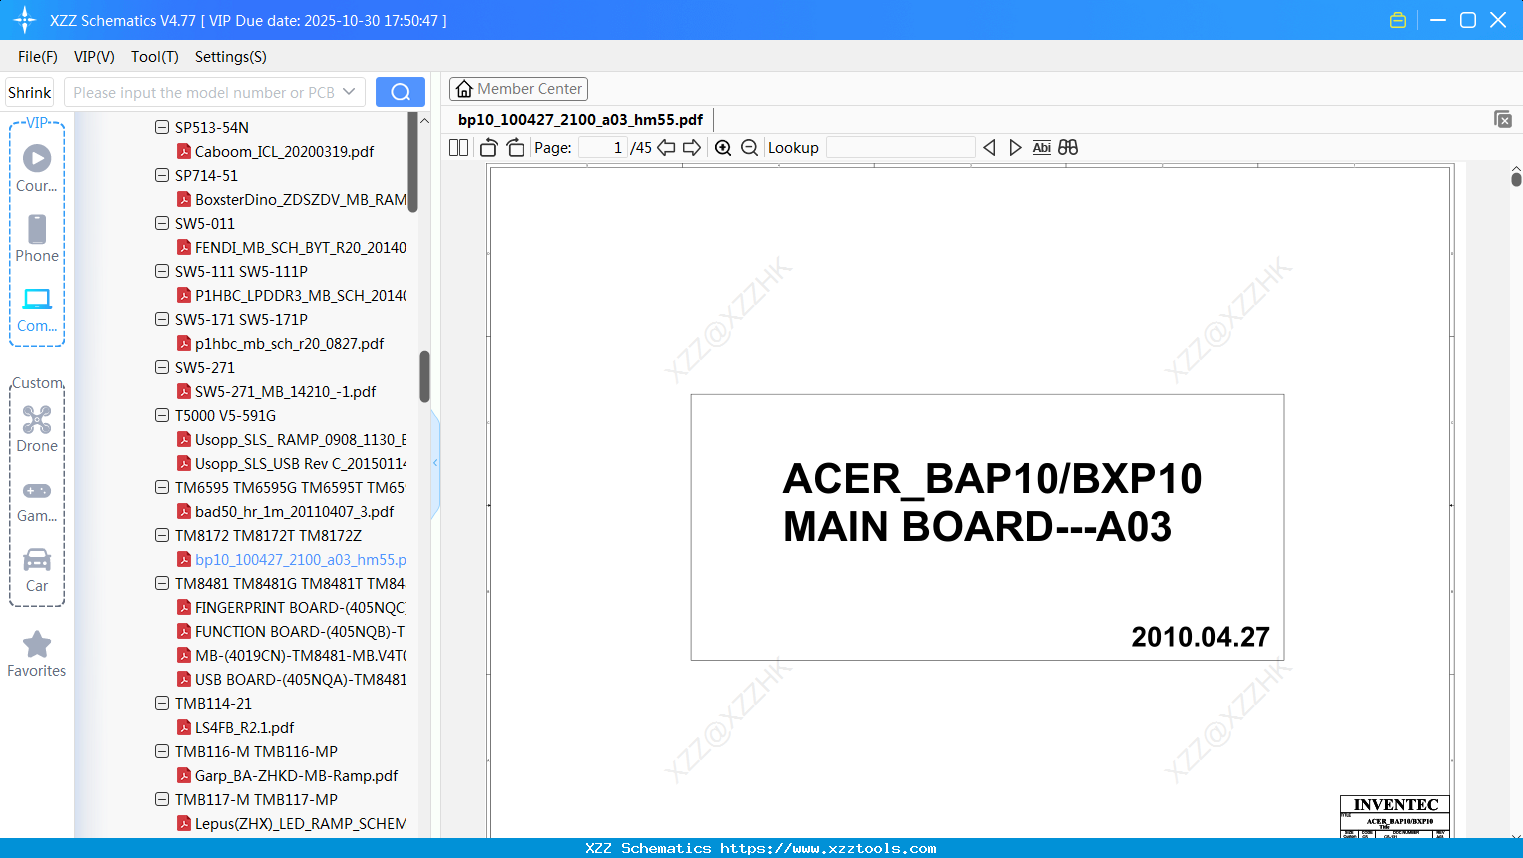Image resolution: width=1523 pixels, height=858 pixels.
Task: Open the p1hbc_mb_sch_r20_0827.pdf file
Action: tap(289, 343)
